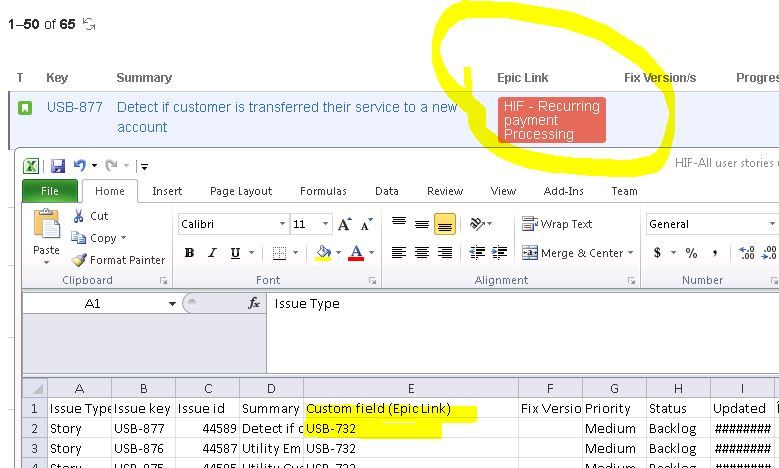Open the Font Color dropdown arrow

coord(371,253)
